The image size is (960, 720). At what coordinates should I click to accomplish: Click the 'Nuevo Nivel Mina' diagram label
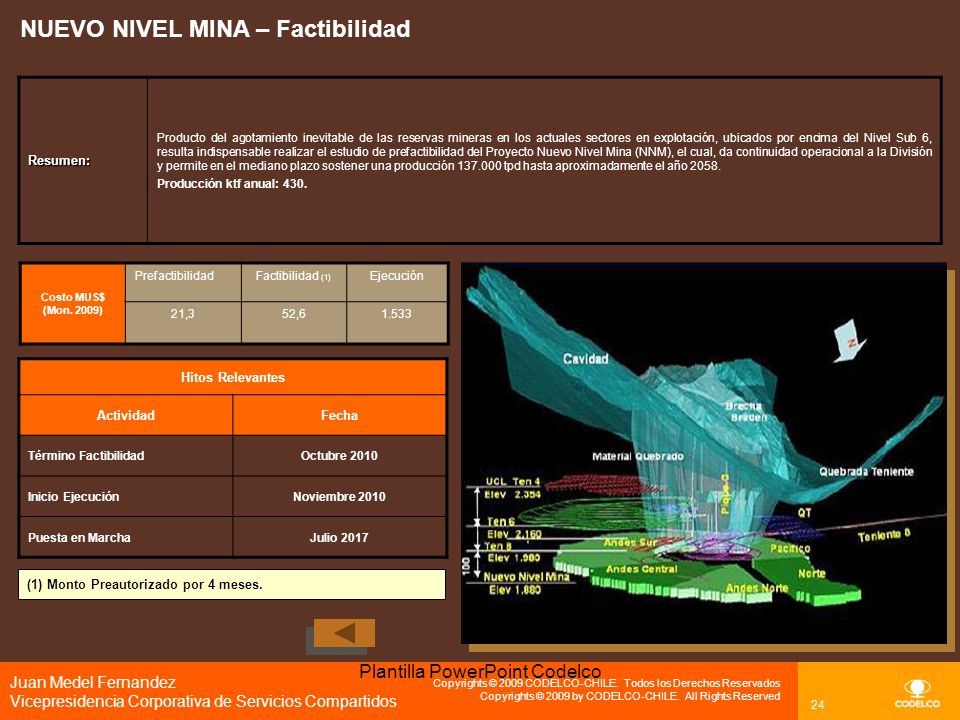click(527, 576)
